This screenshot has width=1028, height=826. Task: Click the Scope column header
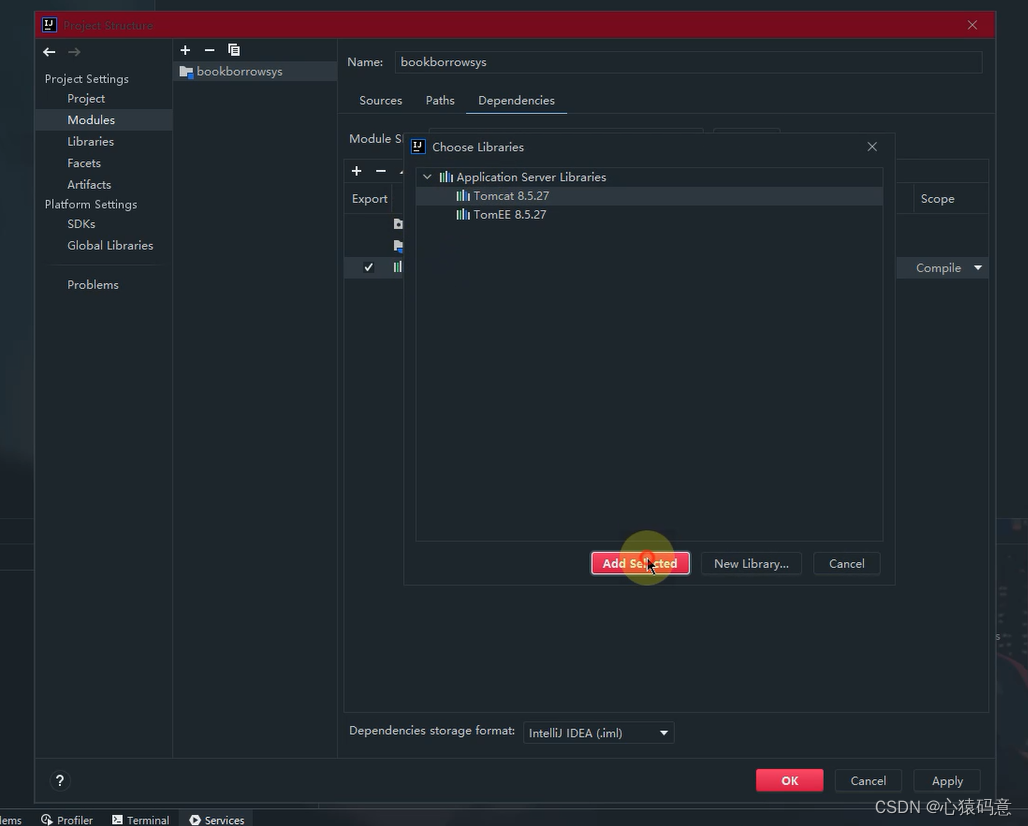[x=938, y=199]
